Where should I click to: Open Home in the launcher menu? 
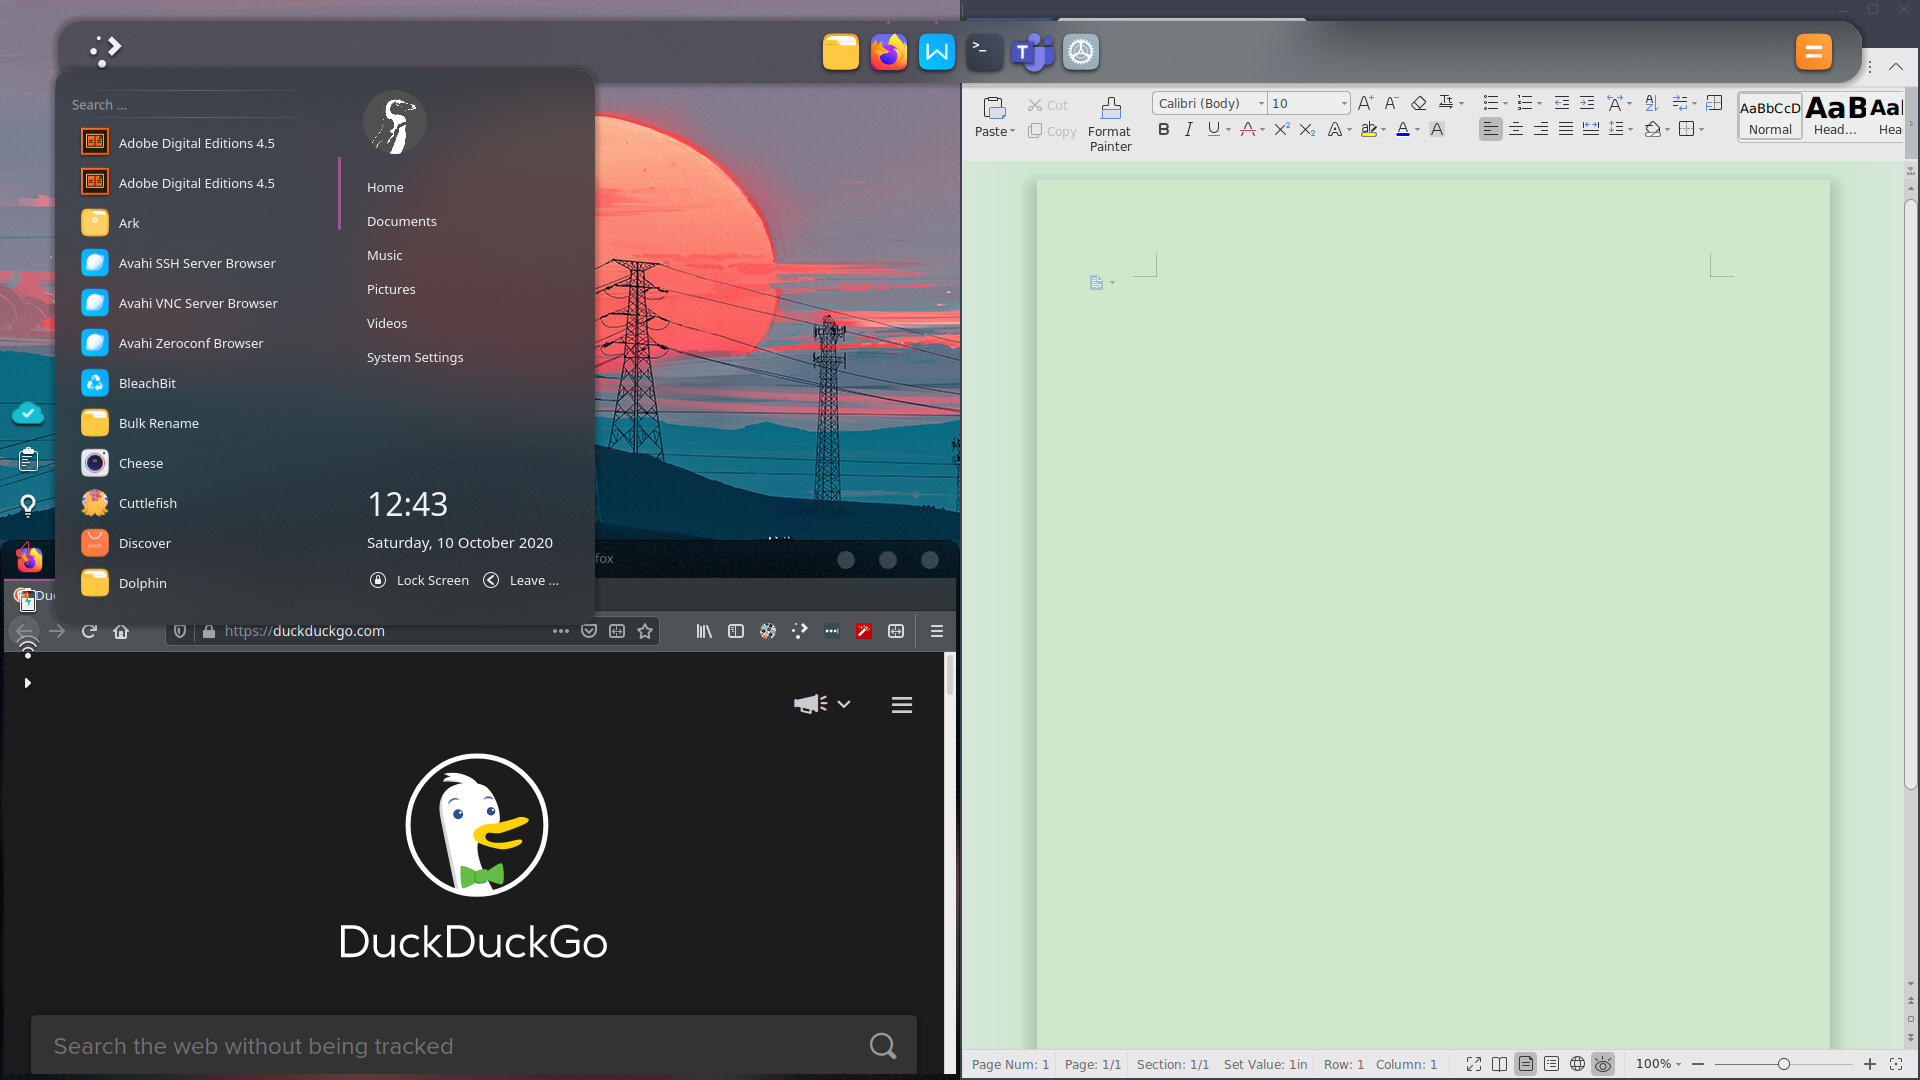coord(385,187)
